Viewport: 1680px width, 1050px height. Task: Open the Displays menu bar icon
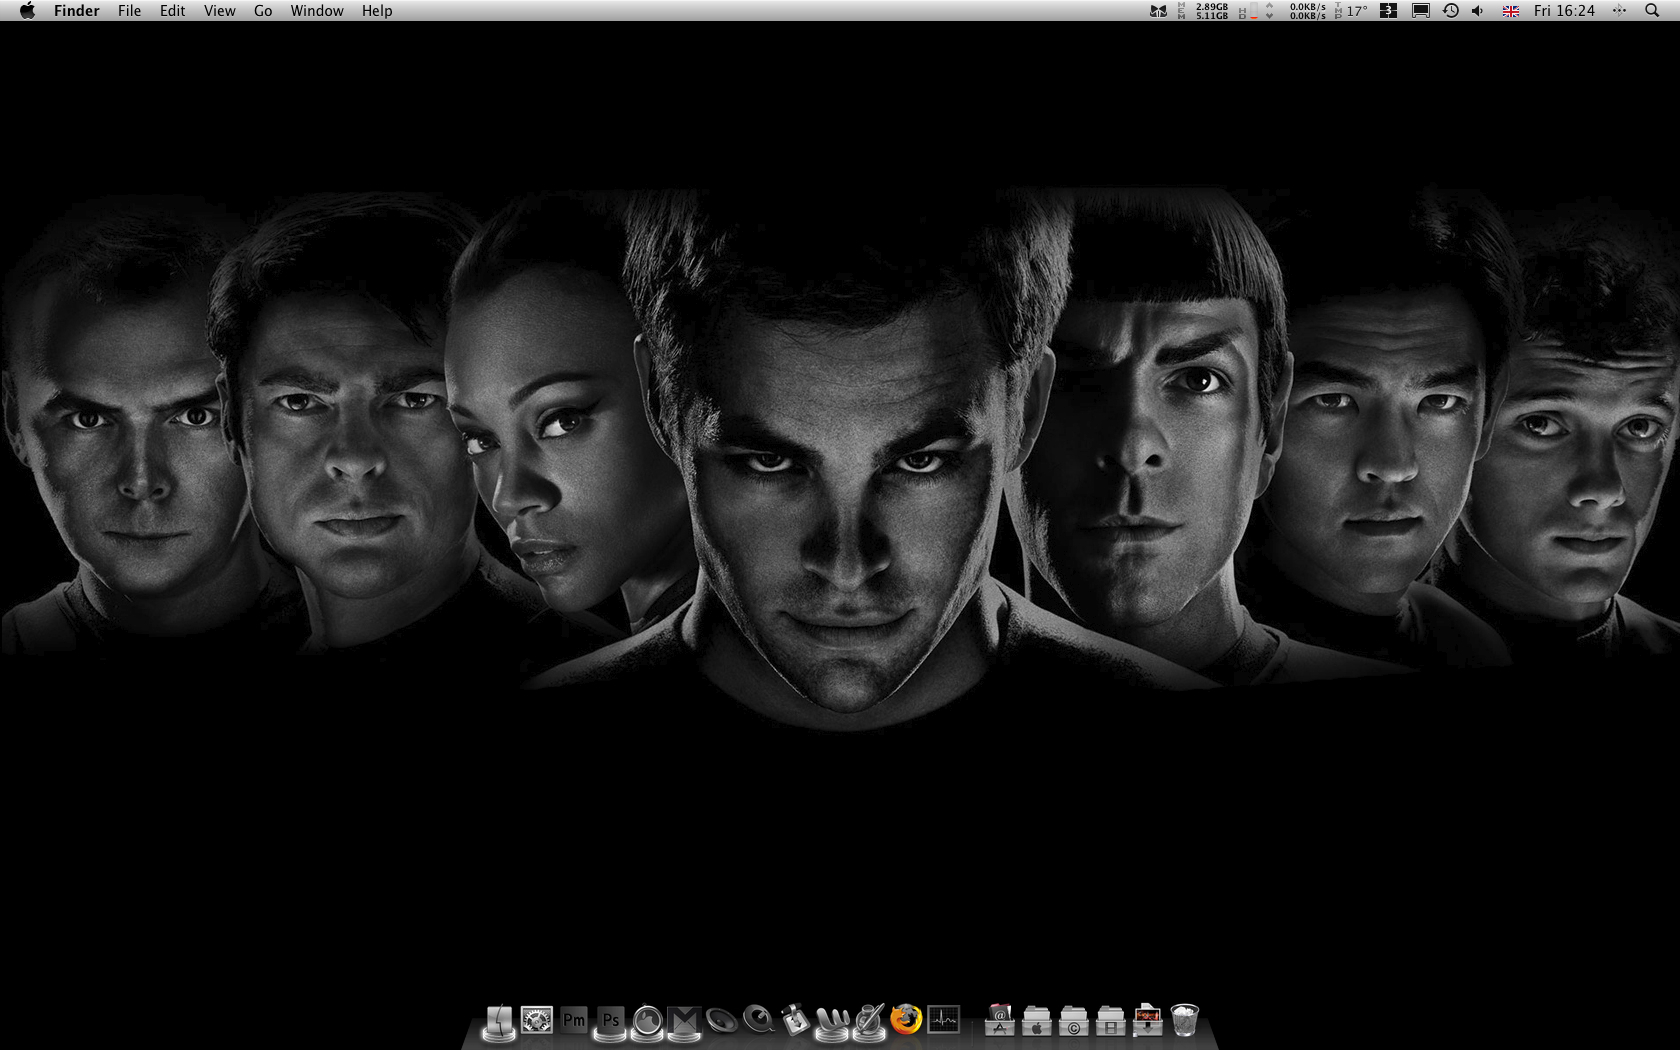click(x=1420, y=11)
